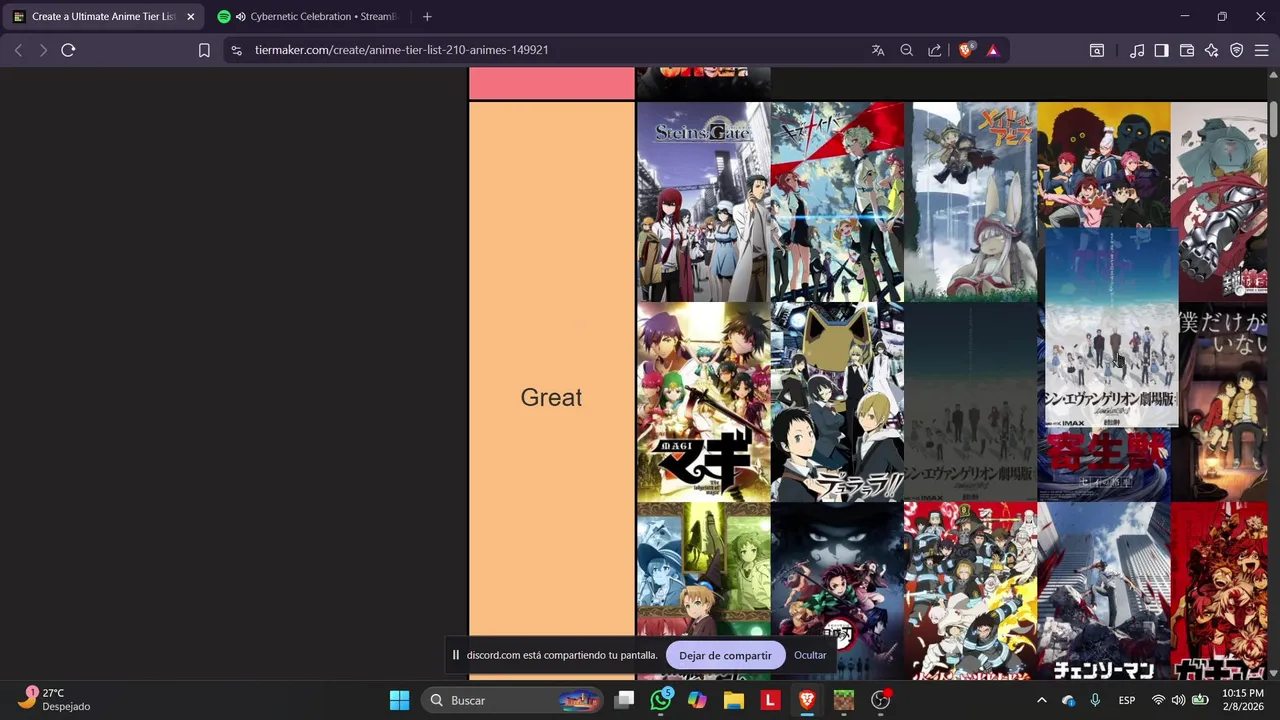Select the dragged Evangelion movie poster
Screen dimensions: 1280x720
tap(1111, 328)
